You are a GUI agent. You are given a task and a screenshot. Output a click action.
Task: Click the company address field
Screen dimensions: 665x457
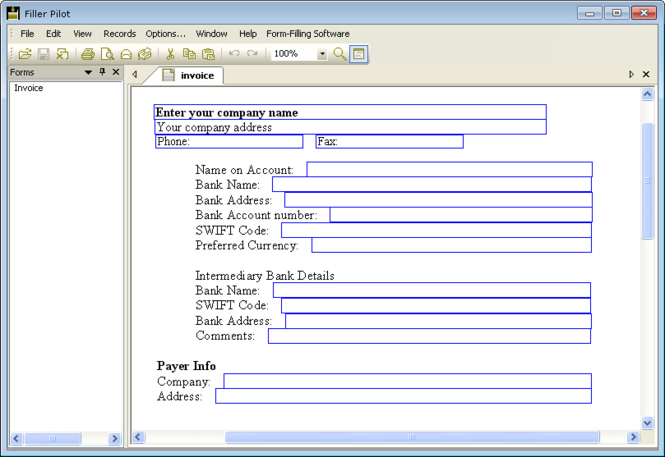coord(350,127)
